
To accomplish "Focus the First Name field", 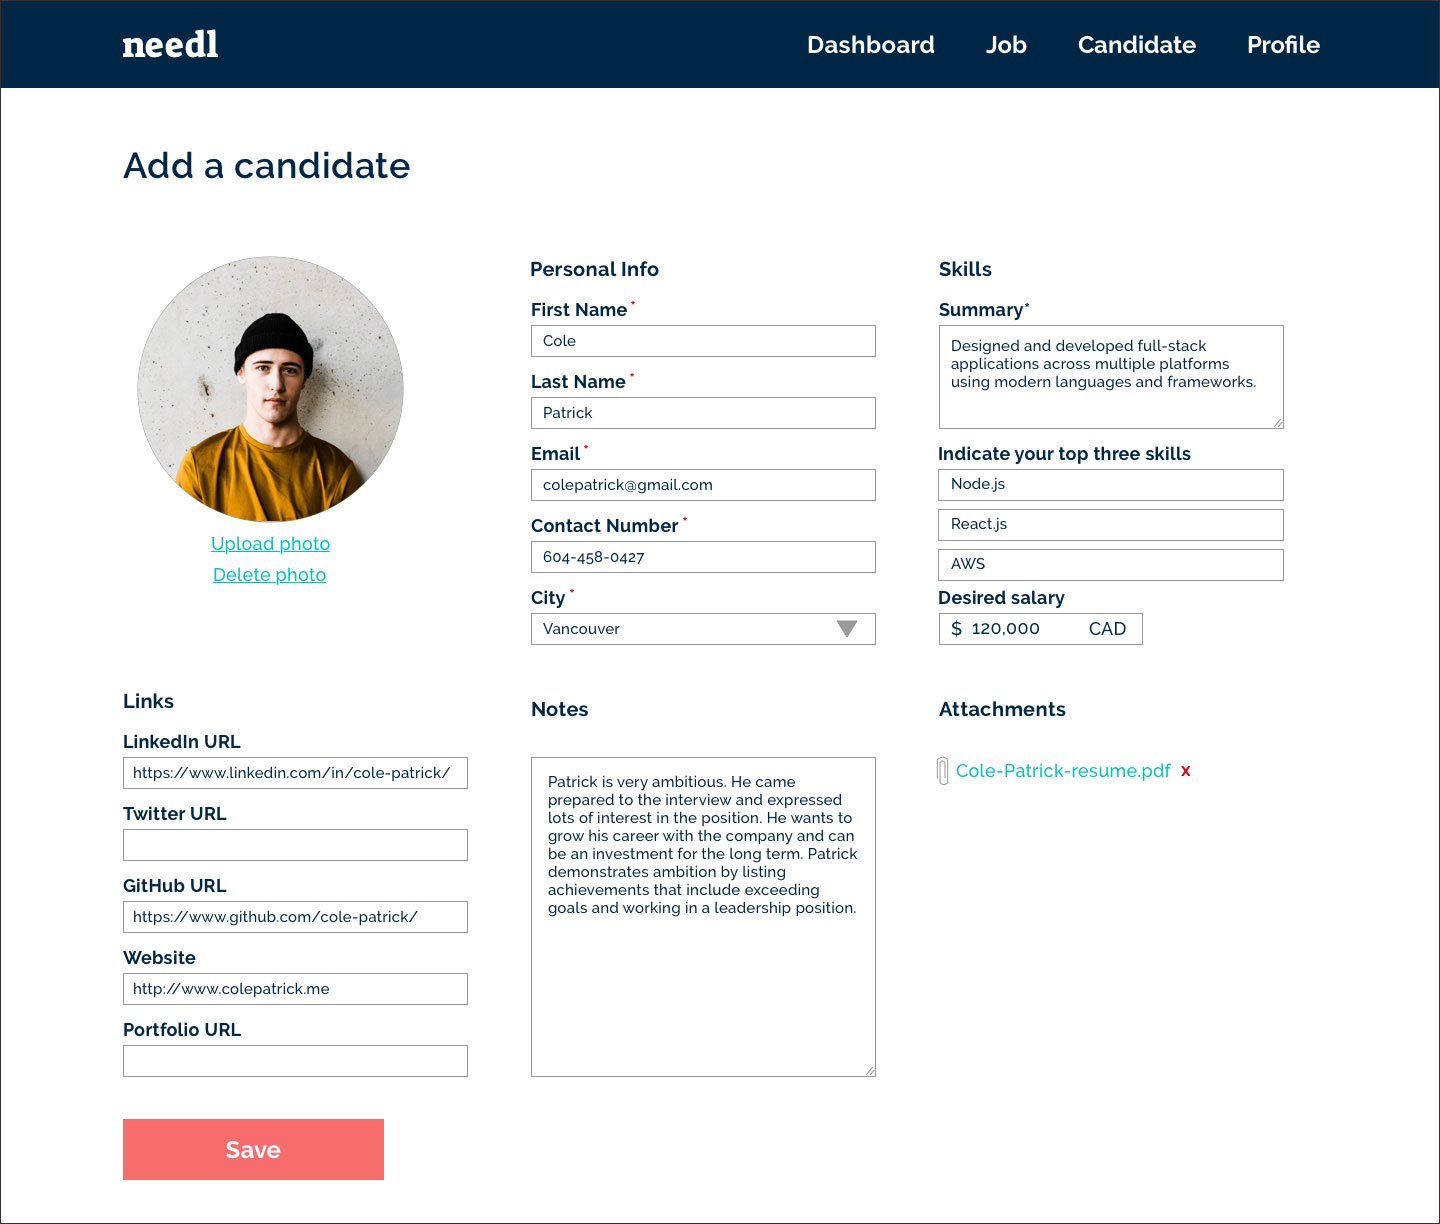I will [703, 341].
